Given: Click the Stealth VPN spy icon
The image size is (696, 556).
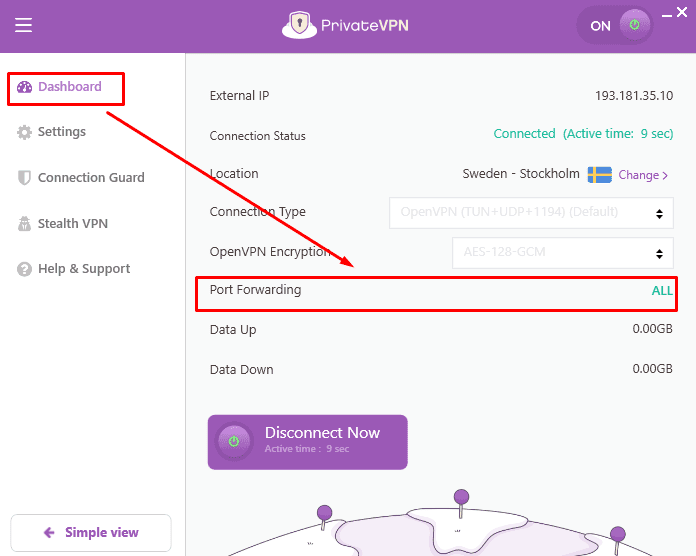Looking at the screenshot, I should pos(24,223).
